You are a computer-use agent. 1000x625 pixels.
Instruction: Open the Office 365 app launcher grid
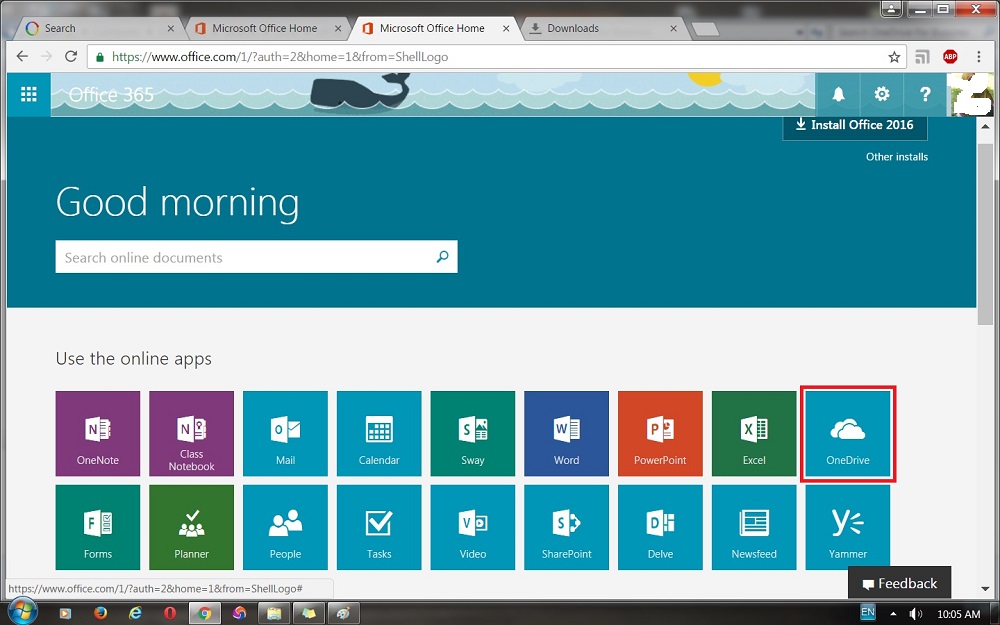28,95
